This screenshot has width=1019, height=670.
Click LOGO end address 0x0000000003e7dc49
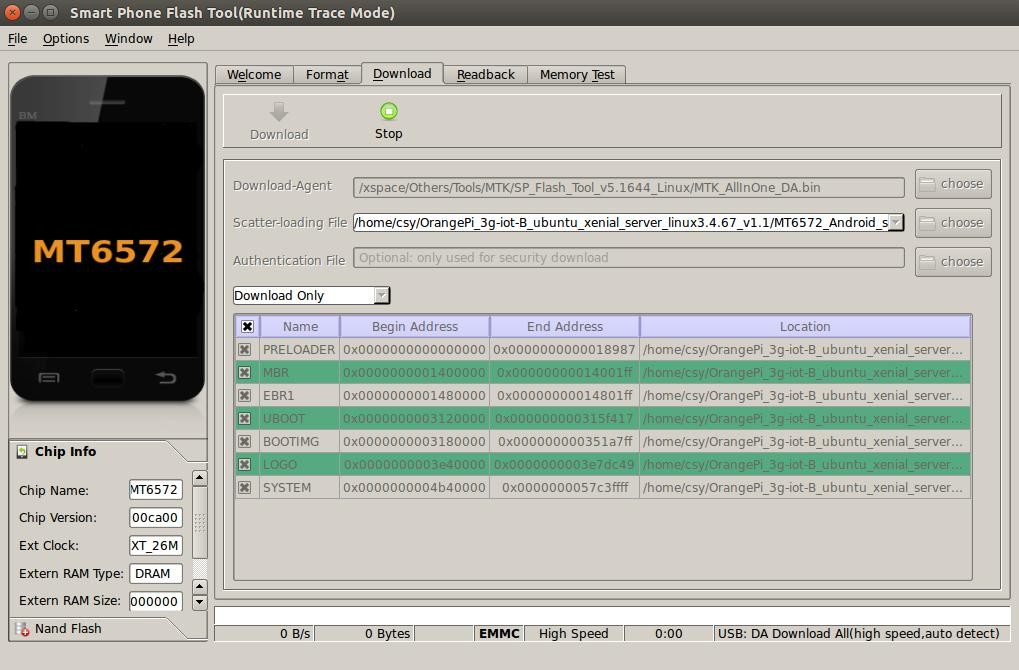(565, 465)
